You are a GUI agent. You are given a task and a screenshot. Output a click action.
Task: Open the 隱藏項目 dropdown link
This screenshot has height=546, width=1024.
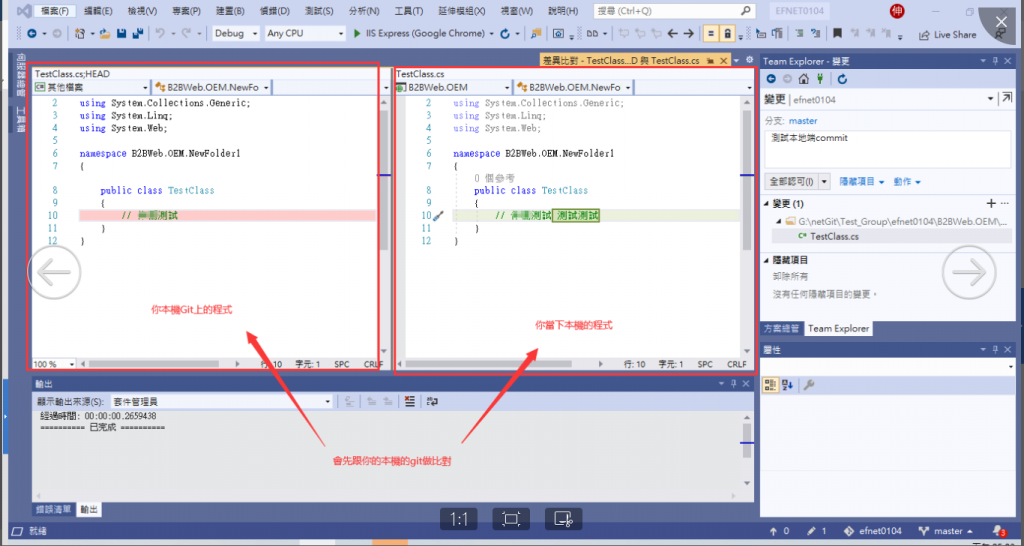pyautogui.click(x=862, y=182)
